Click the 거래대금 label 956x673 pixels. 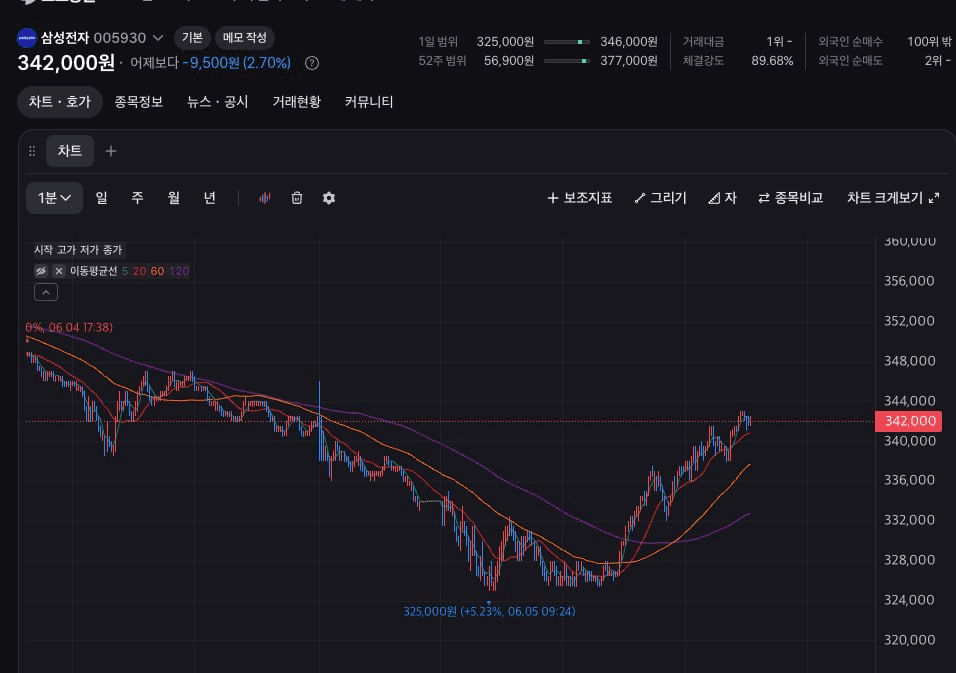click(703, 41)
